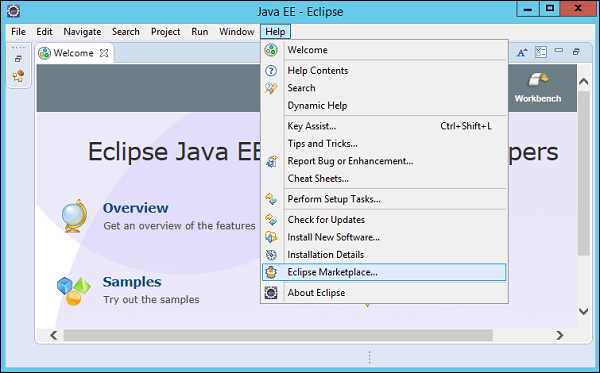The width and height of the screenshot is (600, 373).
Task: Restore the Welcome view
Action: coord(576,52)
